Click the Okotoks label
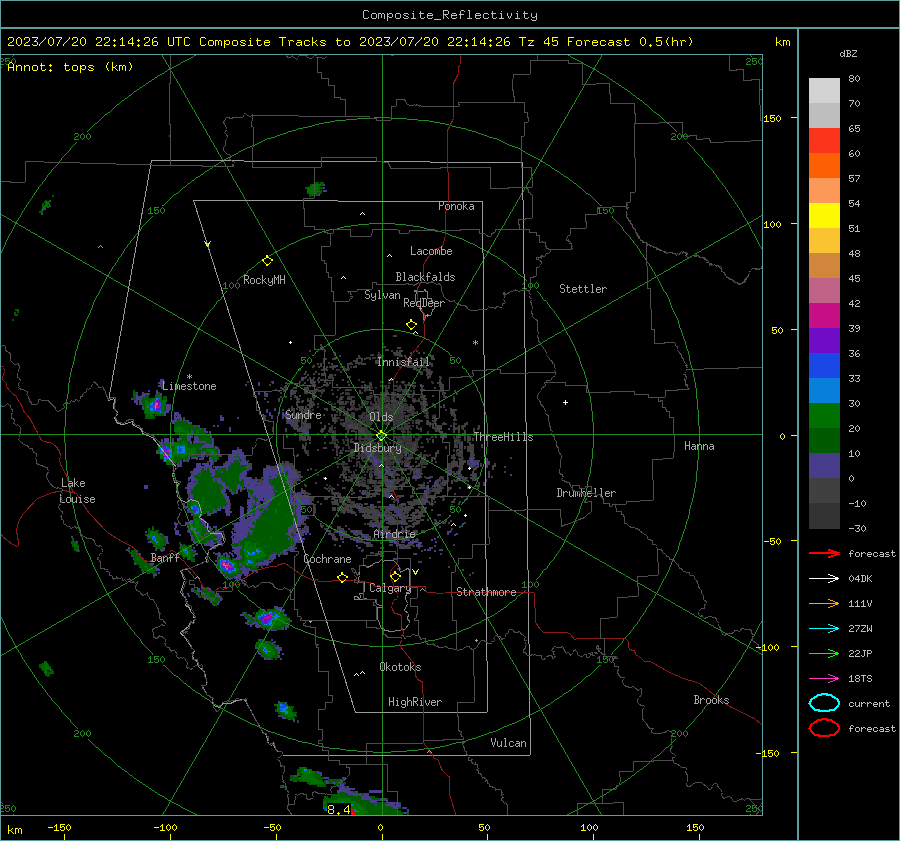Image resolution: width=900 pixels, height=841 pixels. click(400, 667)
